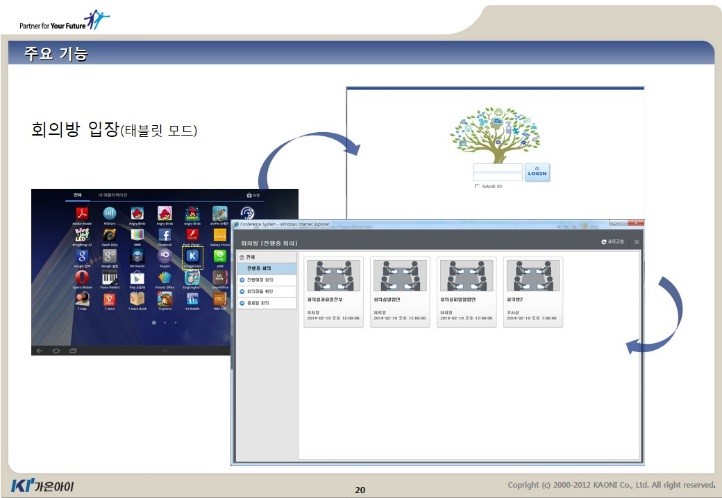This screenshot has width=722, height=498.
Task: Open the highlighted K conference app icon
Action: point(192,257)
